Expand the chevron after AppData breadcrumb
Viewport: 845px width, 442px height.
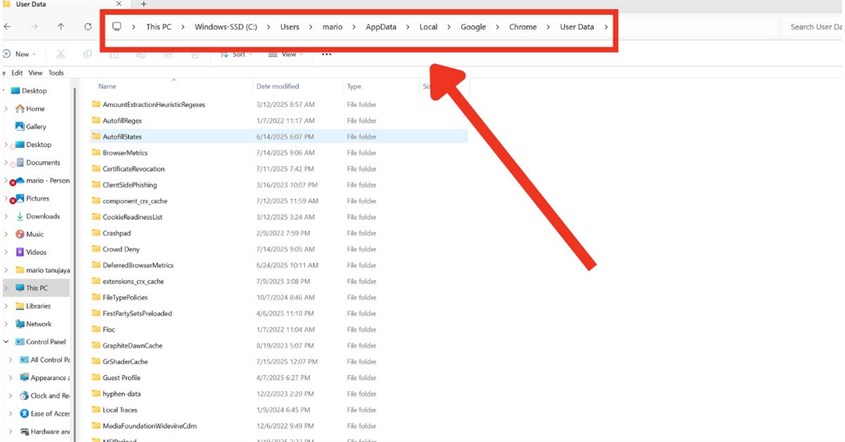(x=408, y=26)
